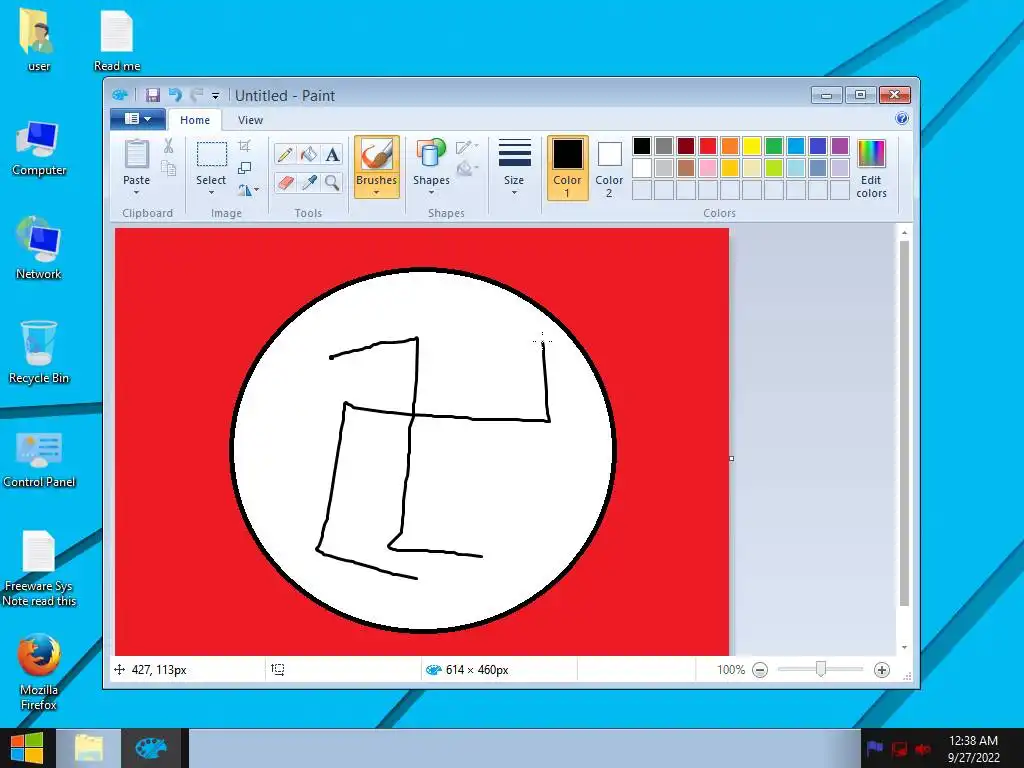The width and height of the screenshot is (1024, 768).
Task: Expand the Brushes dropdown arrow
Action: click(377, 193)
